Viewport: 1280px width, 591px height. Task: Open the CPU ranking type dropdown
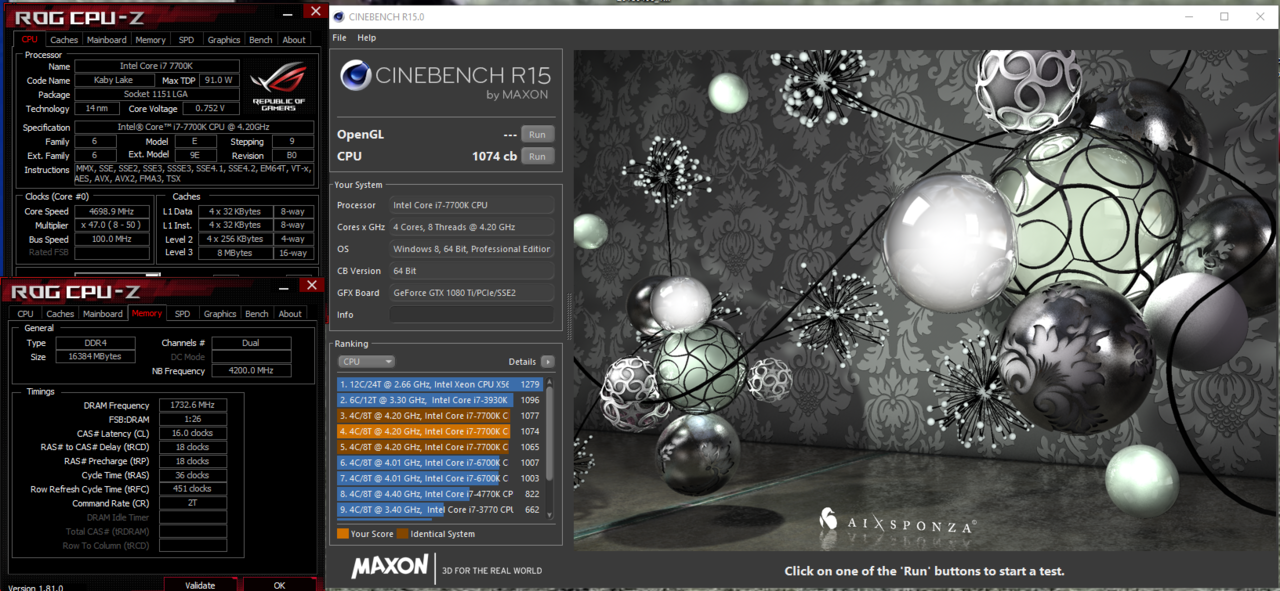[366, 362]
